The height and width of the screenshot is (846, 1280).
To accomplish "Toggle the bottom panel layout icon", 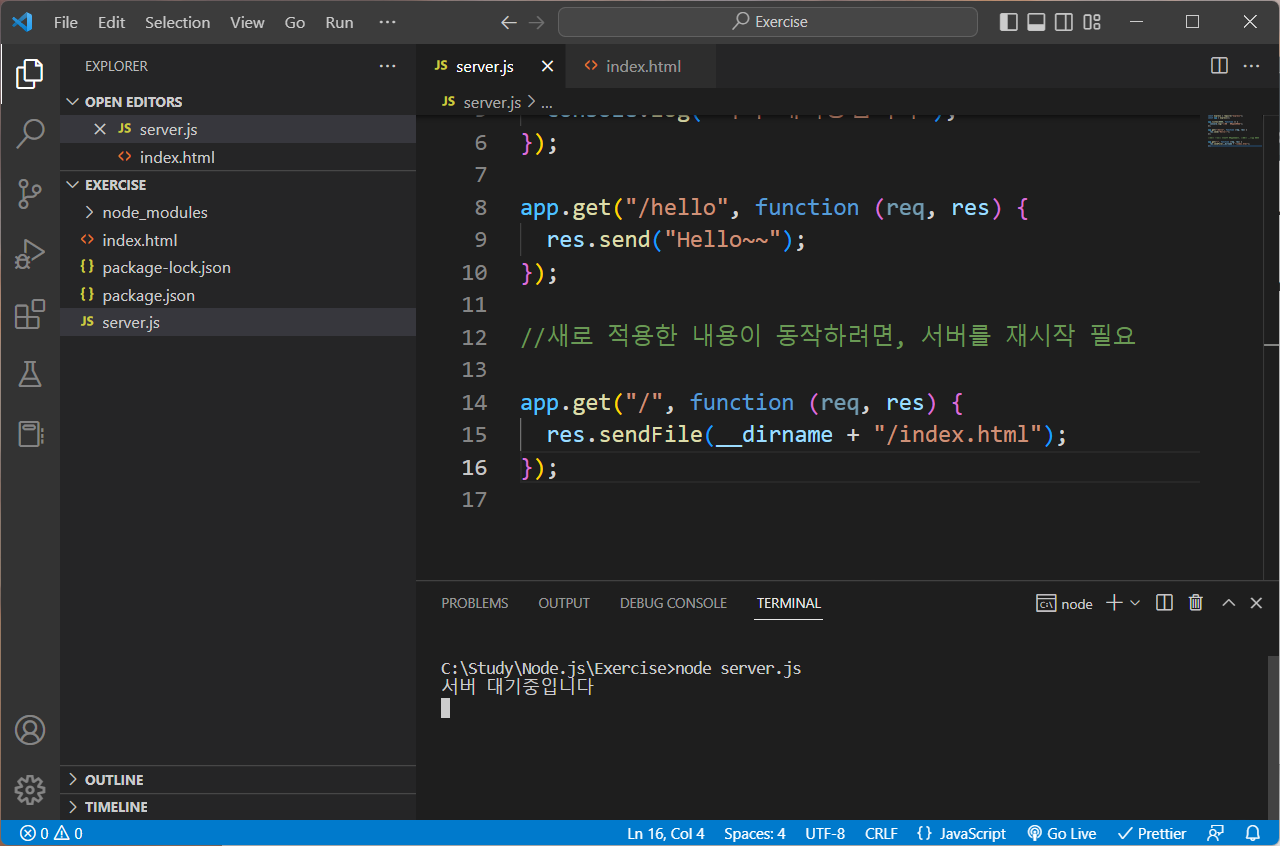I will [x=1037, y=22].
